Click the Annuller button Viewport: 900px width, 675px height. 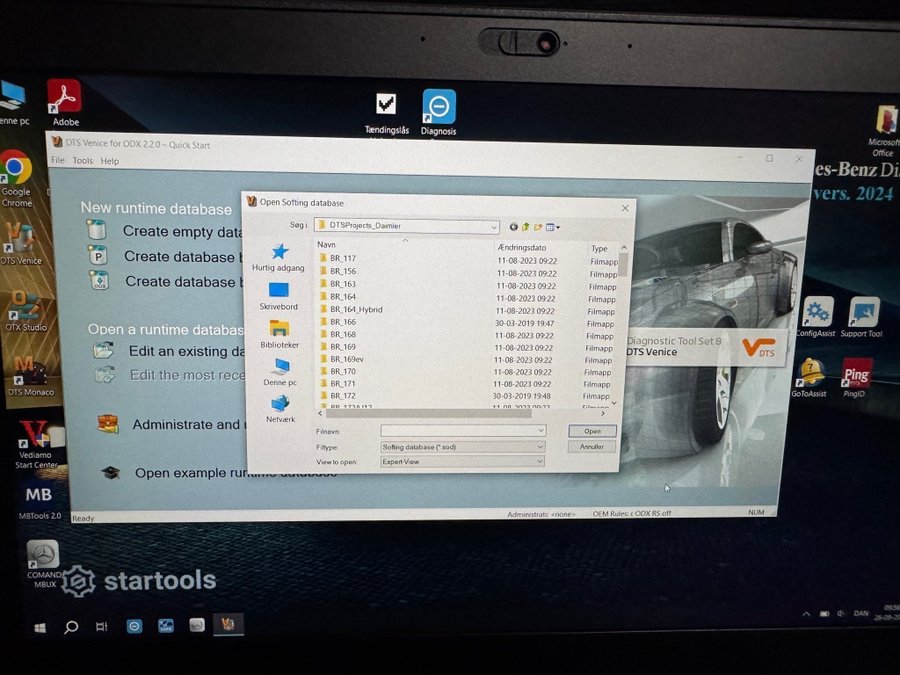pyautogui.click(x=592, y=447)
